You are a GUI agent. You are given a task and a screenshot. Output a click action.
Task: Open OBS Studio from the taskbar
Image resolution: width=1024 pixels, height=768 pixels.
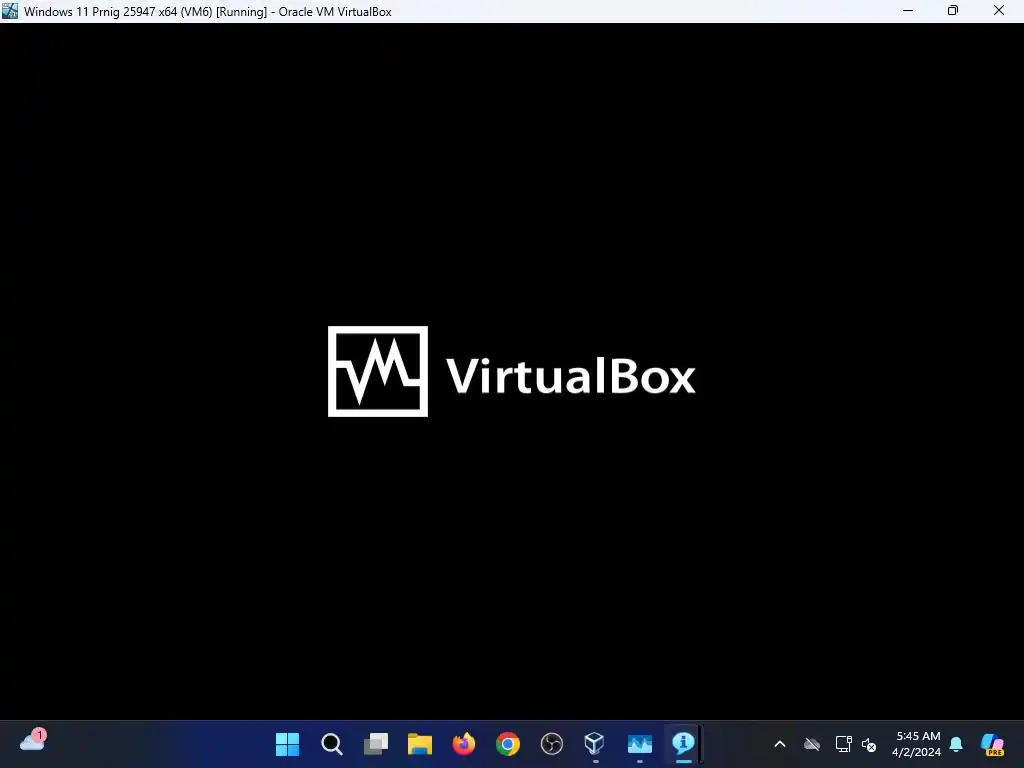552,744
